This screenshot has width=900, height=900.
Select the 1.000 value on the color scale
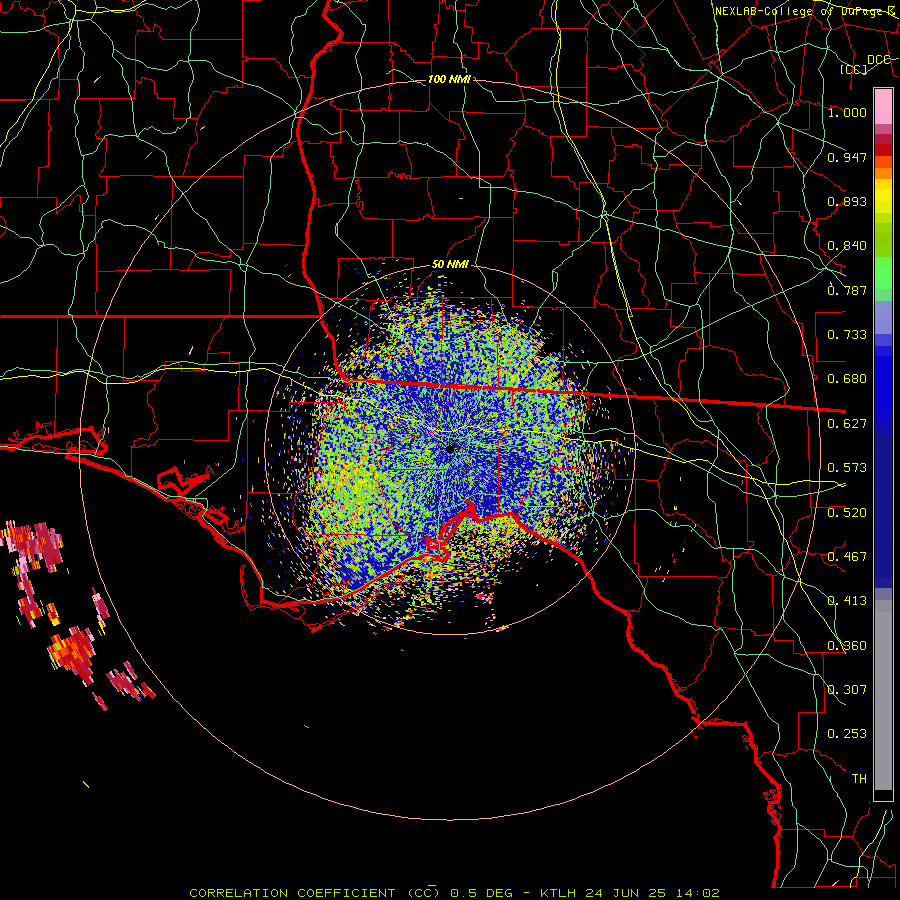[x=847, y=112]
